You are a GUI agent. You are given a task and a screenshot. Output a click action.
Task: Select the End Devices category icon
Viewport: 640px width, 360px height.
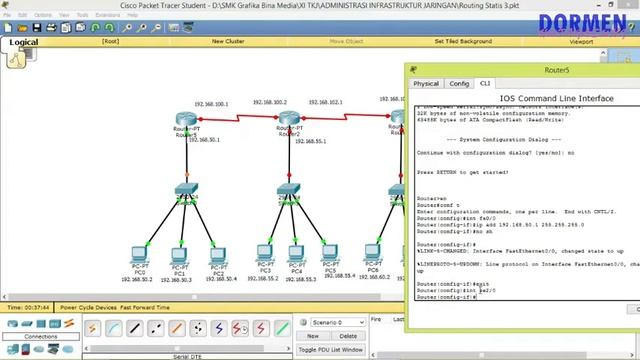pos(13,349)
